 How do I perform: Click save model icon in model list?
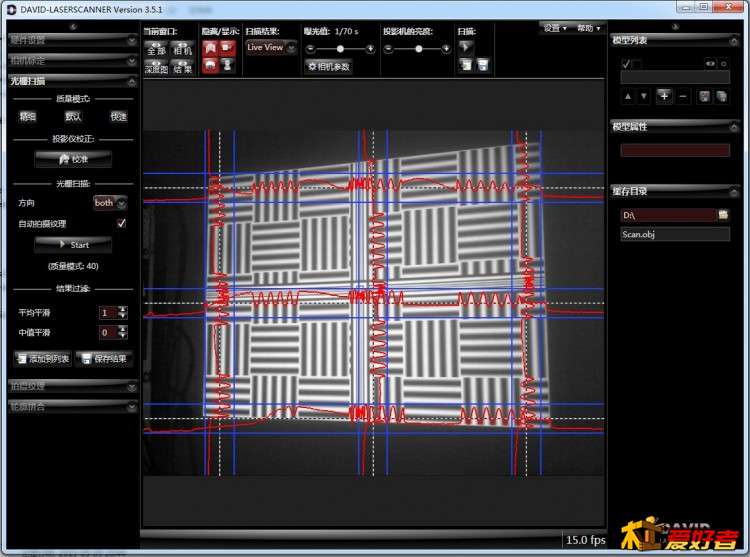(704, 97)
